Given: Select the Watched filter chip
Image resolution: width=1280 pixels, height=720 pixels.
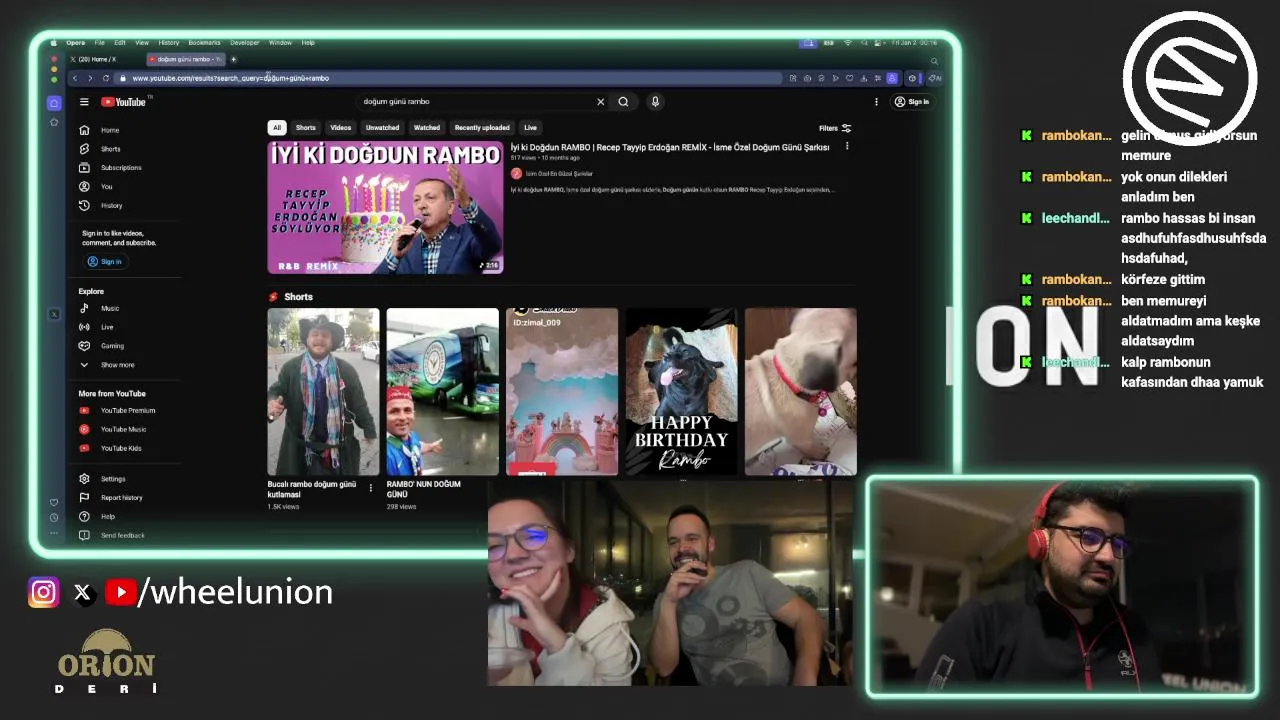Looking at the screenshot, I should point(427,128).
